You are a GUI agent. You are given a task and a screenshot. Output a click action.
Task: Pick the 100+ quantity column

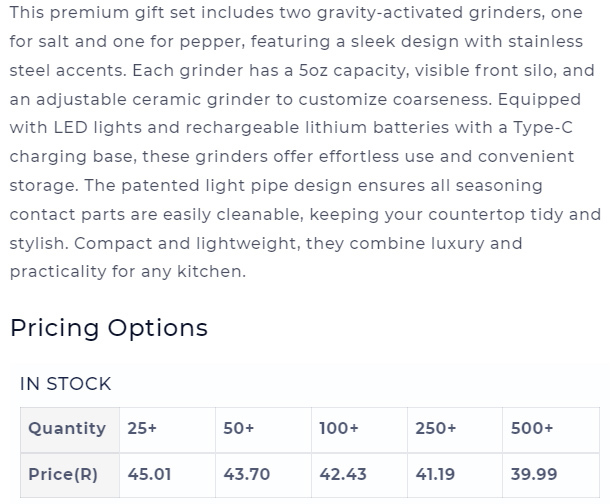[x=360, y=429]
